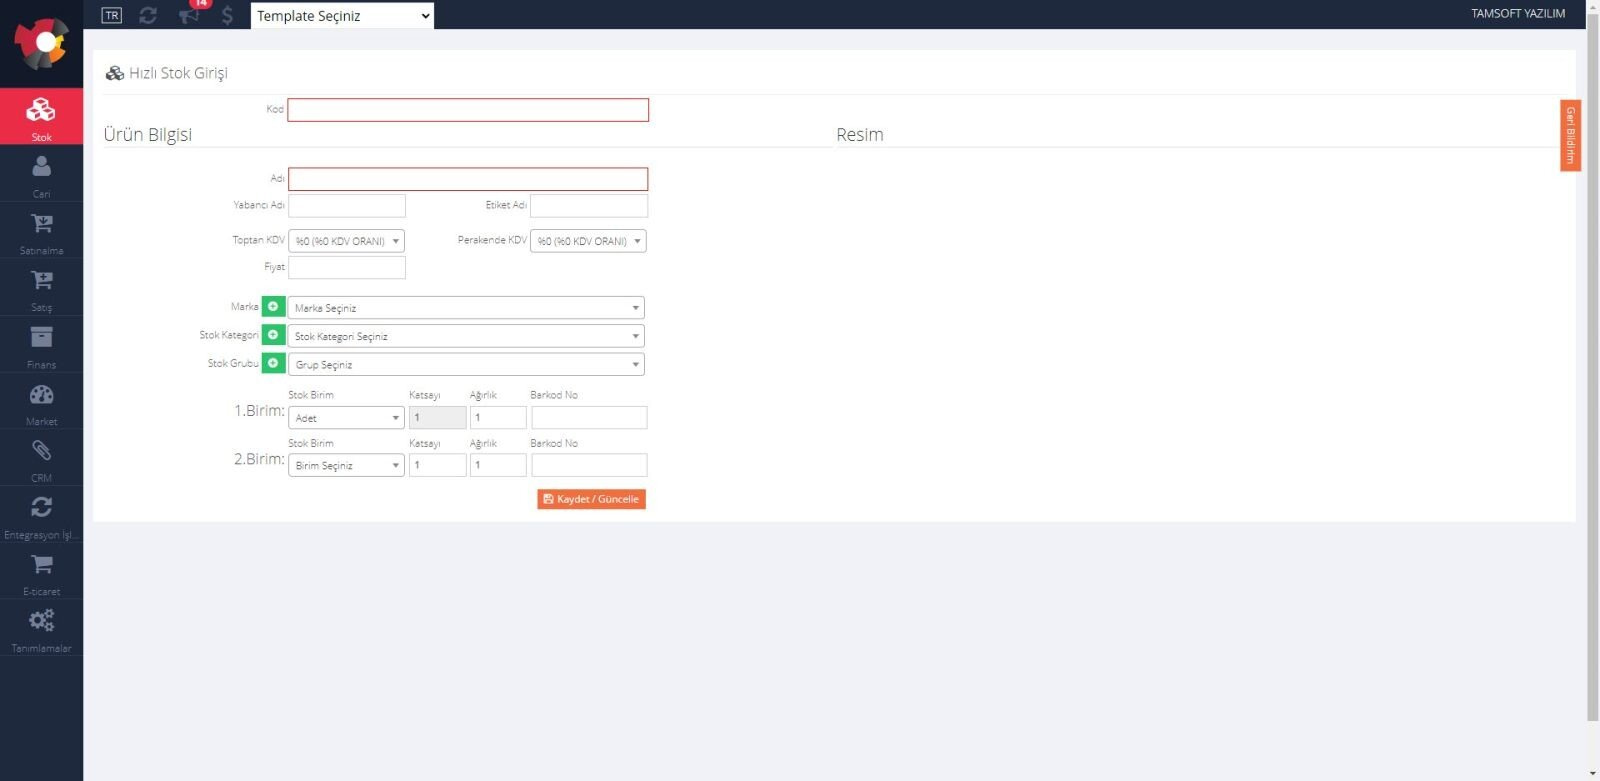
Task: Open the Grup Seçiniz dropdown
Action: (x=466, y=364)
